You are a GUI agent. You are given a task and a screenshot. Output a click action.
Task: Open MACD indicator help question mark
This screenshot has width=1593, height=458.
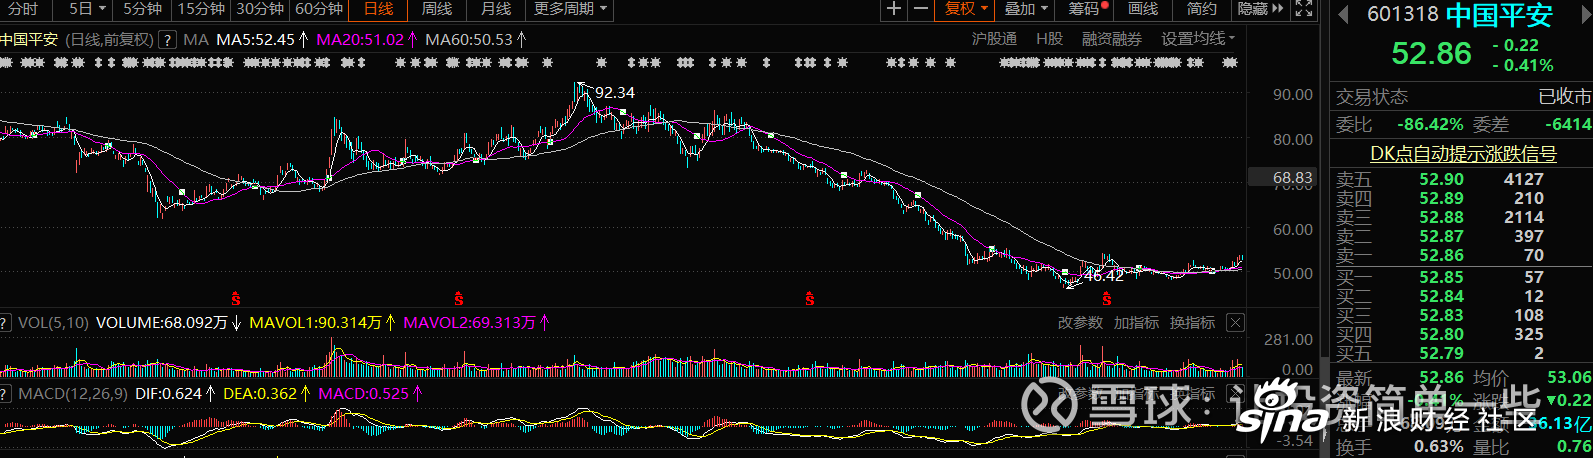[6, 394]
